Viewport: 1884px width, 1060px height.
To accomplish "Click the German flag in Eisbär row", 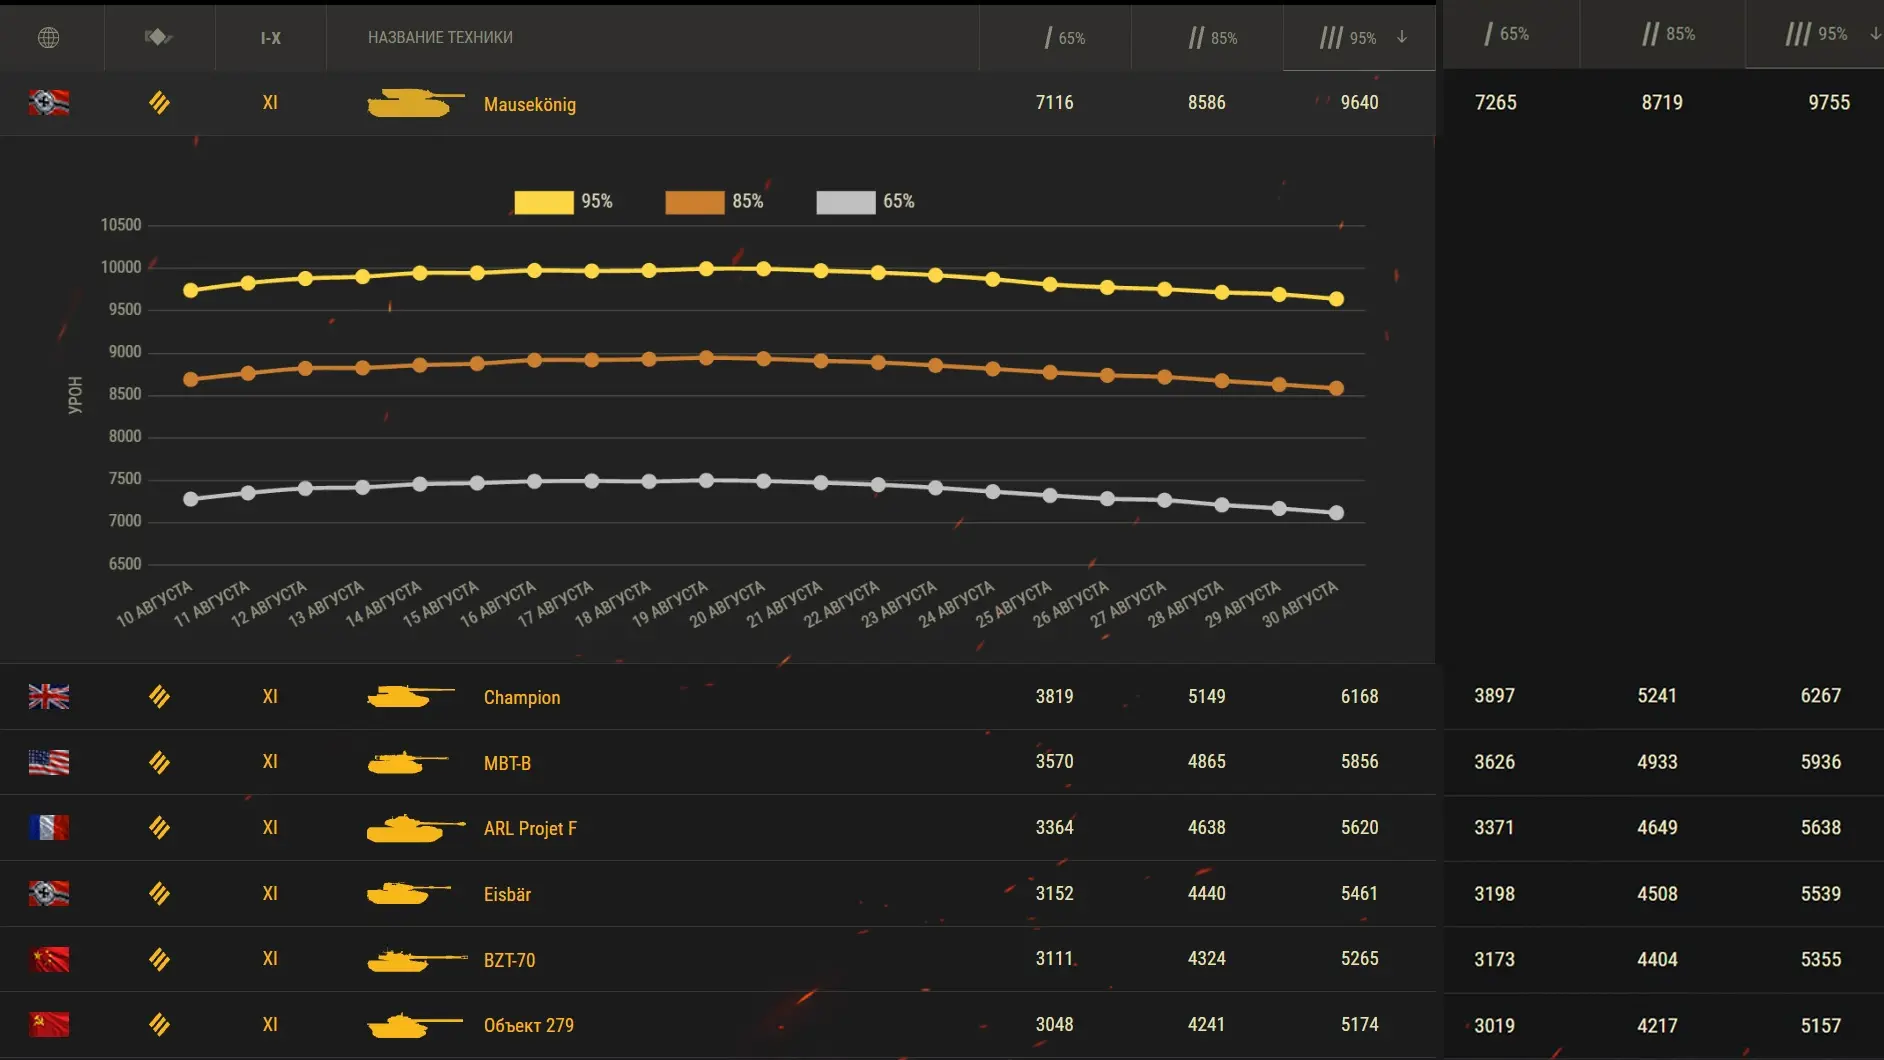I will 48,893.
